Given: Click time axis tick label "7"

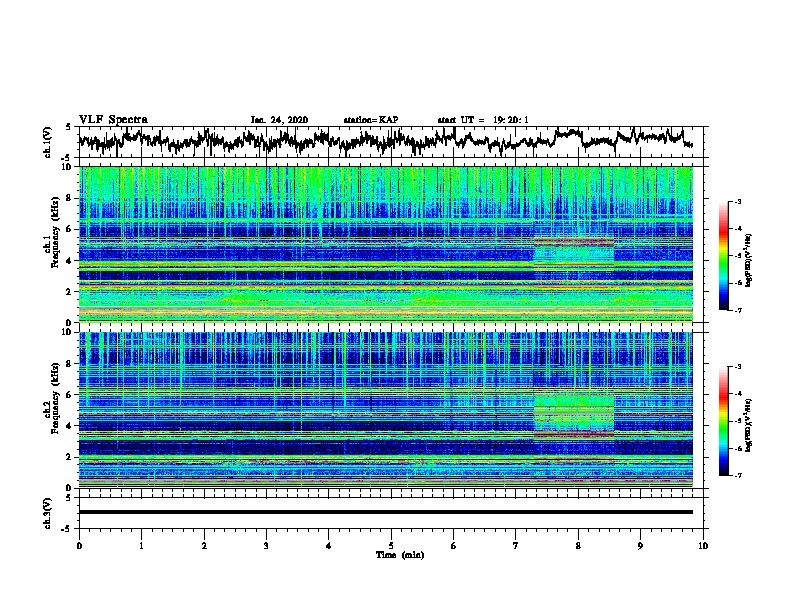Looking at the screenshot, I should pos(516,546).
